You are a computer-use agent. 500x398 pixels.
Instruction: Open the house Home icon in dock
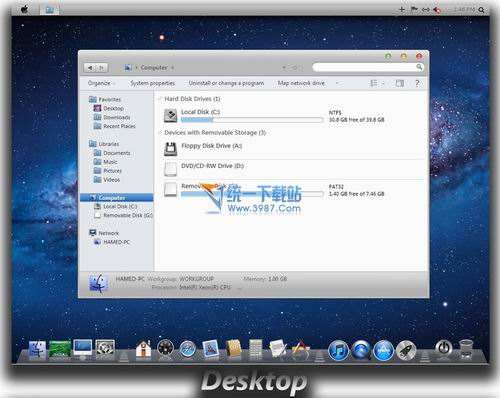pos(143,350)
